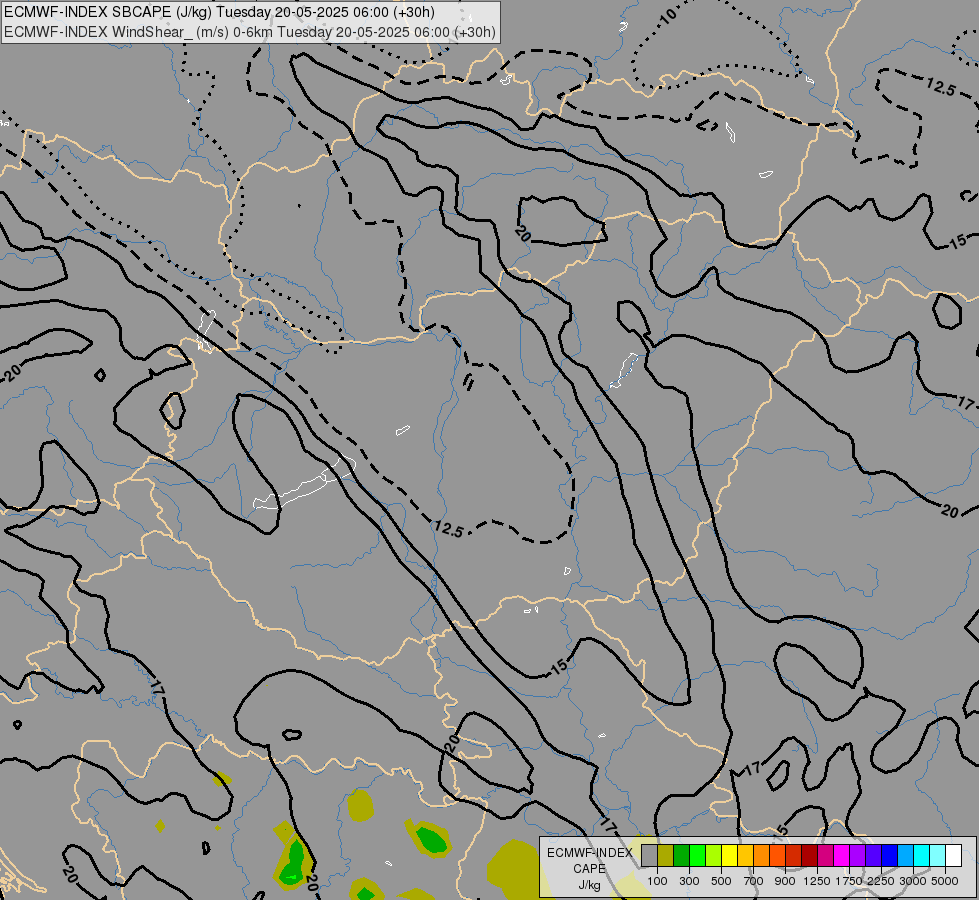979x900 pixels.
Task: Click the WindShear 0-6km title line
Action: click(x=250, y=32)
